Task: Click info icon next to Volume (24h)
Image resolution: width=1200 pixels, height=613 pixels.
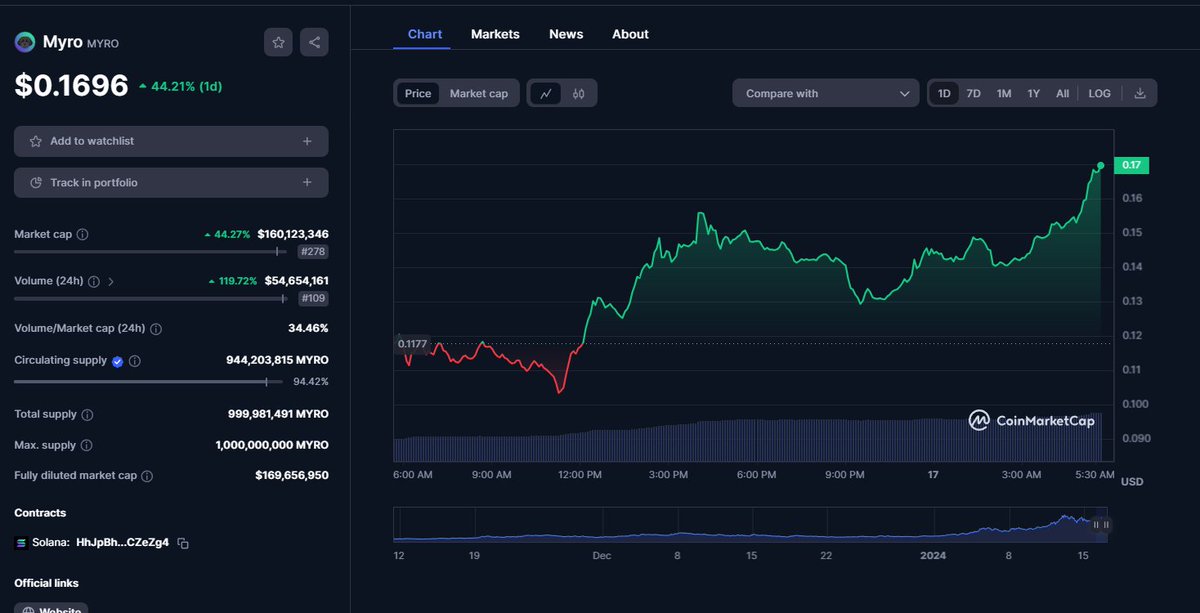Action: (x=94, y=281)
